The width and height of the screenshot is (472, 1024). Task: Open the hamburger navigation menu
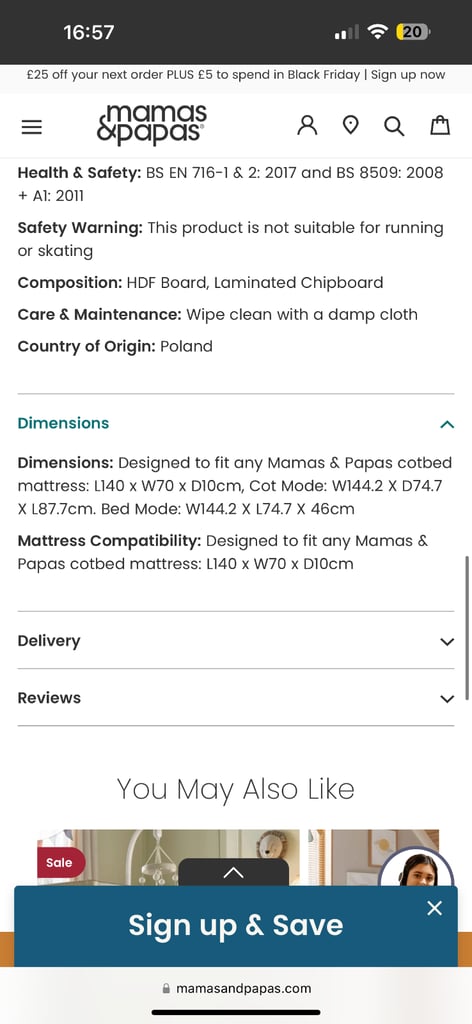pyautogui.click(x=31, y=126)
